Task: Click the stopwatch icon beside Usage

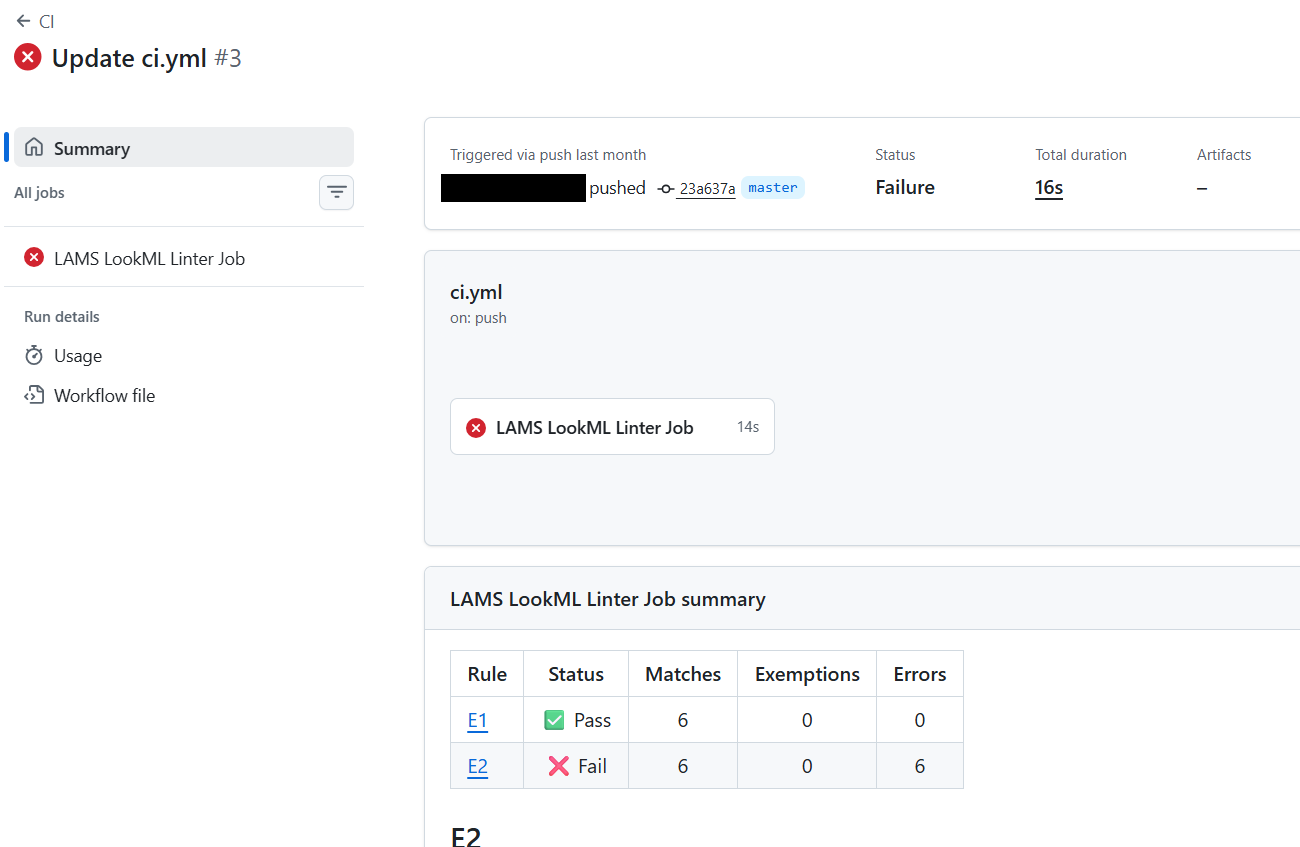Action: [34, 356]
